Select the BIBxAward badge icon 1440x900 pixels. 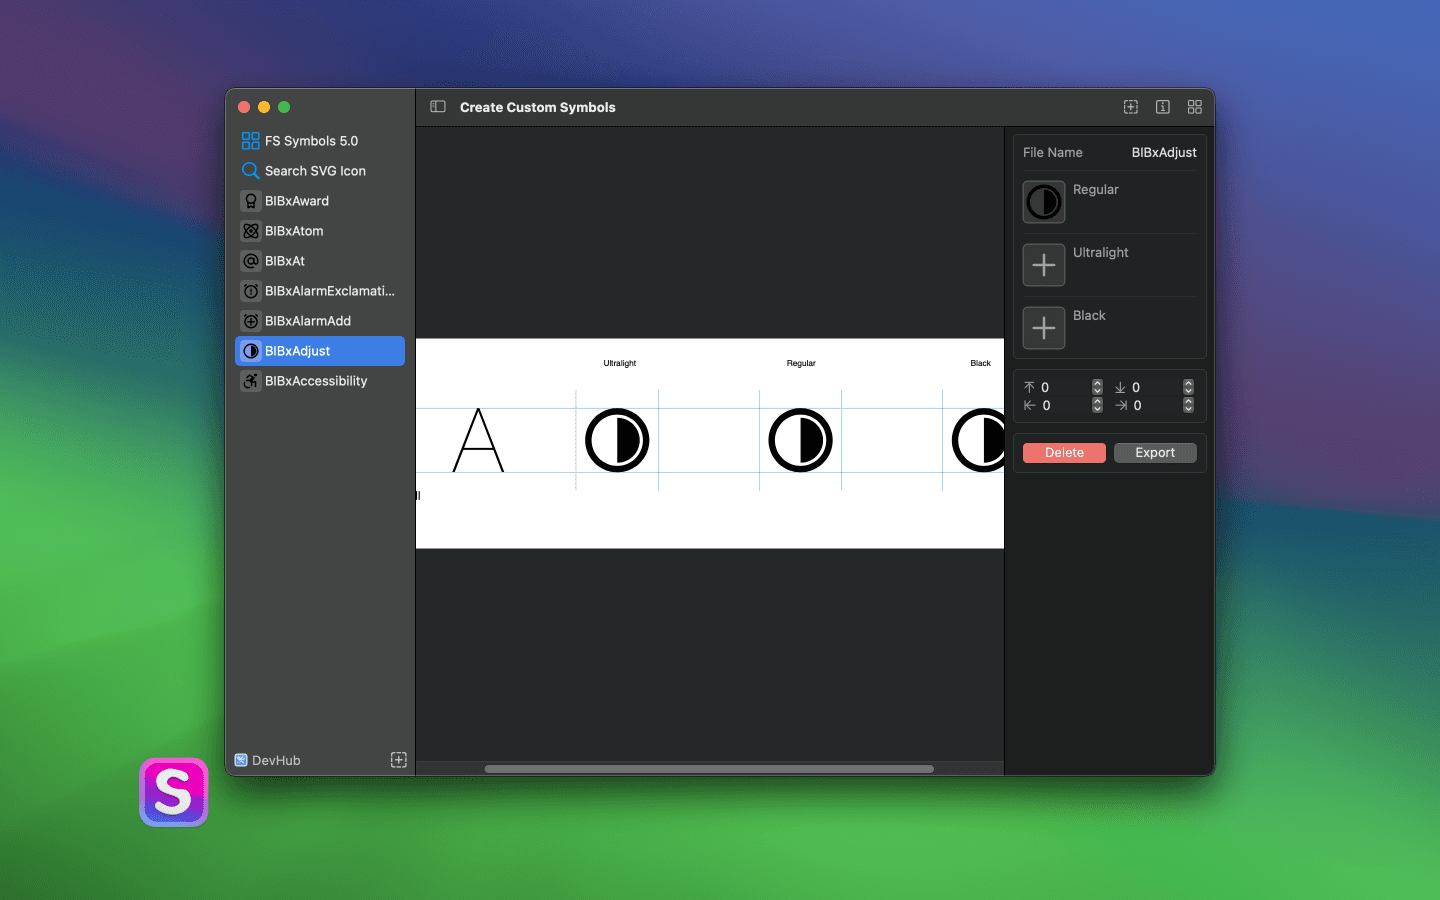[250, 200]
